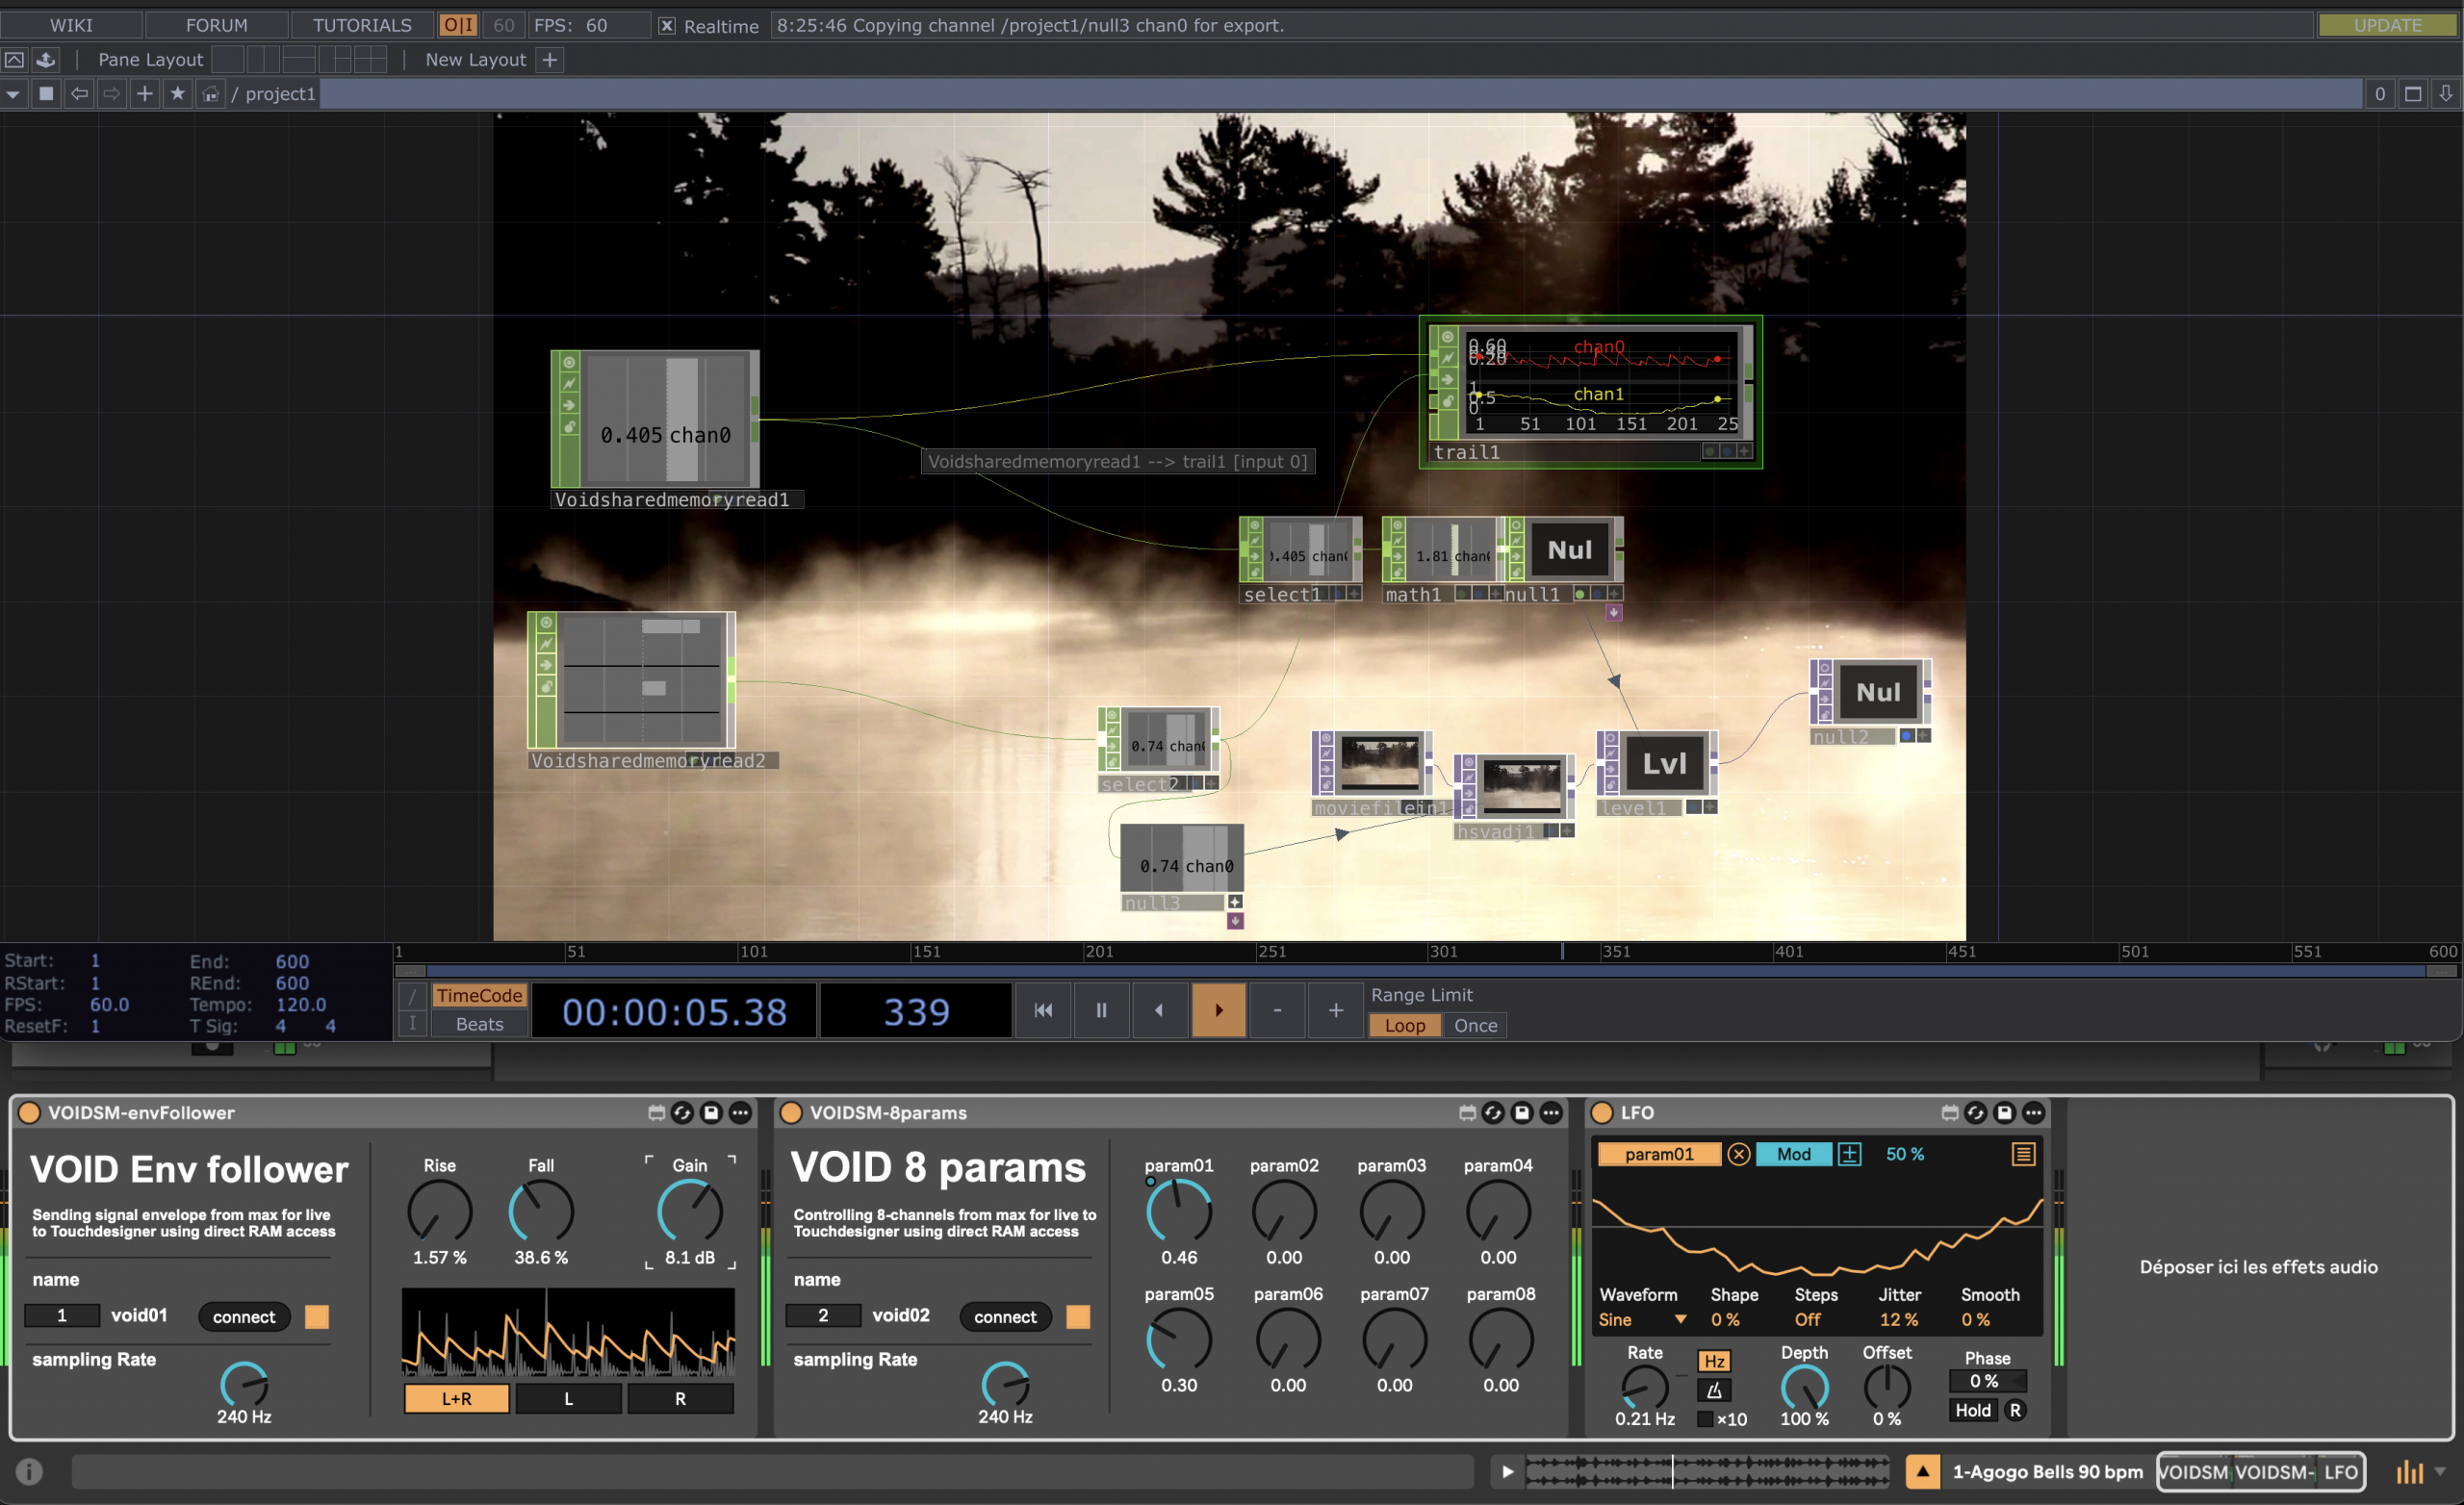
Task: Click the unmap X icon beside param01 in LFO
Action: (x=1738, y=1154)
